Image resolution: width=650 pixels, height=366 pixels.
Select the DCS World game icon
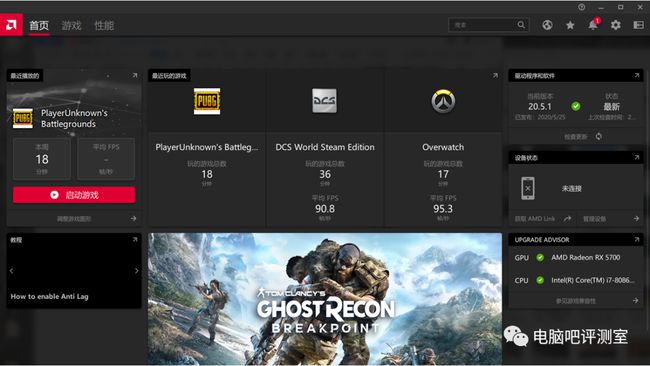(325, 101)
